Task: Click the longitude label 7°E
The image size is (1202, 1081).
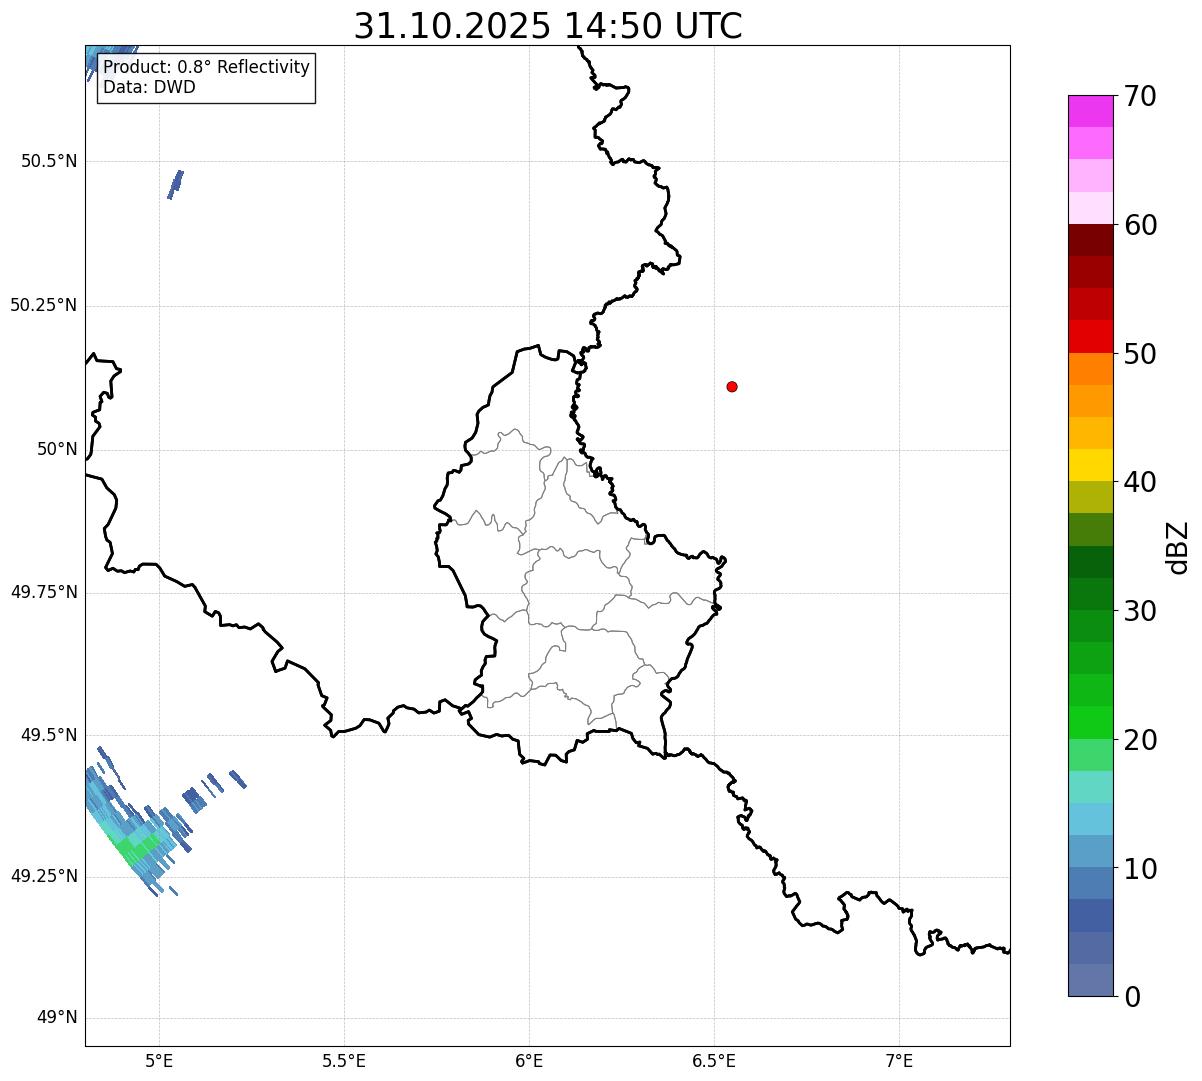Action: 899,1060
